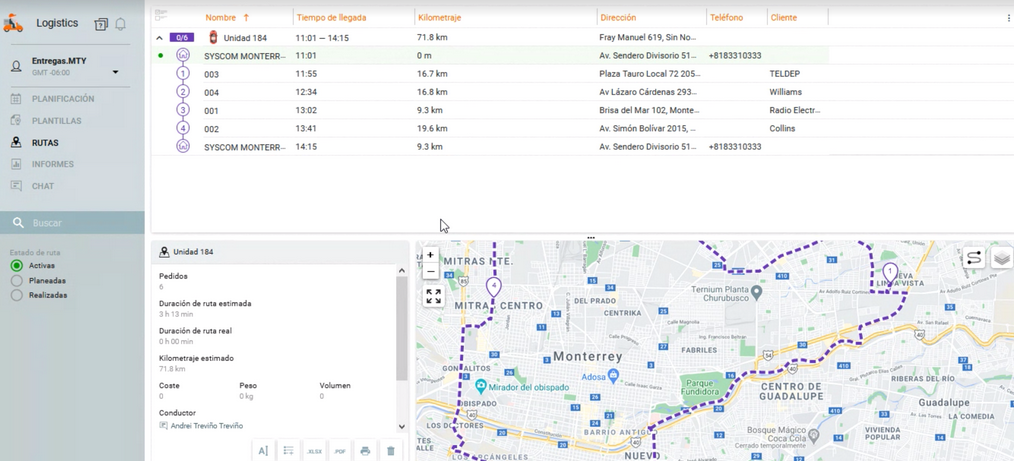Click the notifications bell icon
The width and height of the screenshot is (1014, 461).
[120, 24]
